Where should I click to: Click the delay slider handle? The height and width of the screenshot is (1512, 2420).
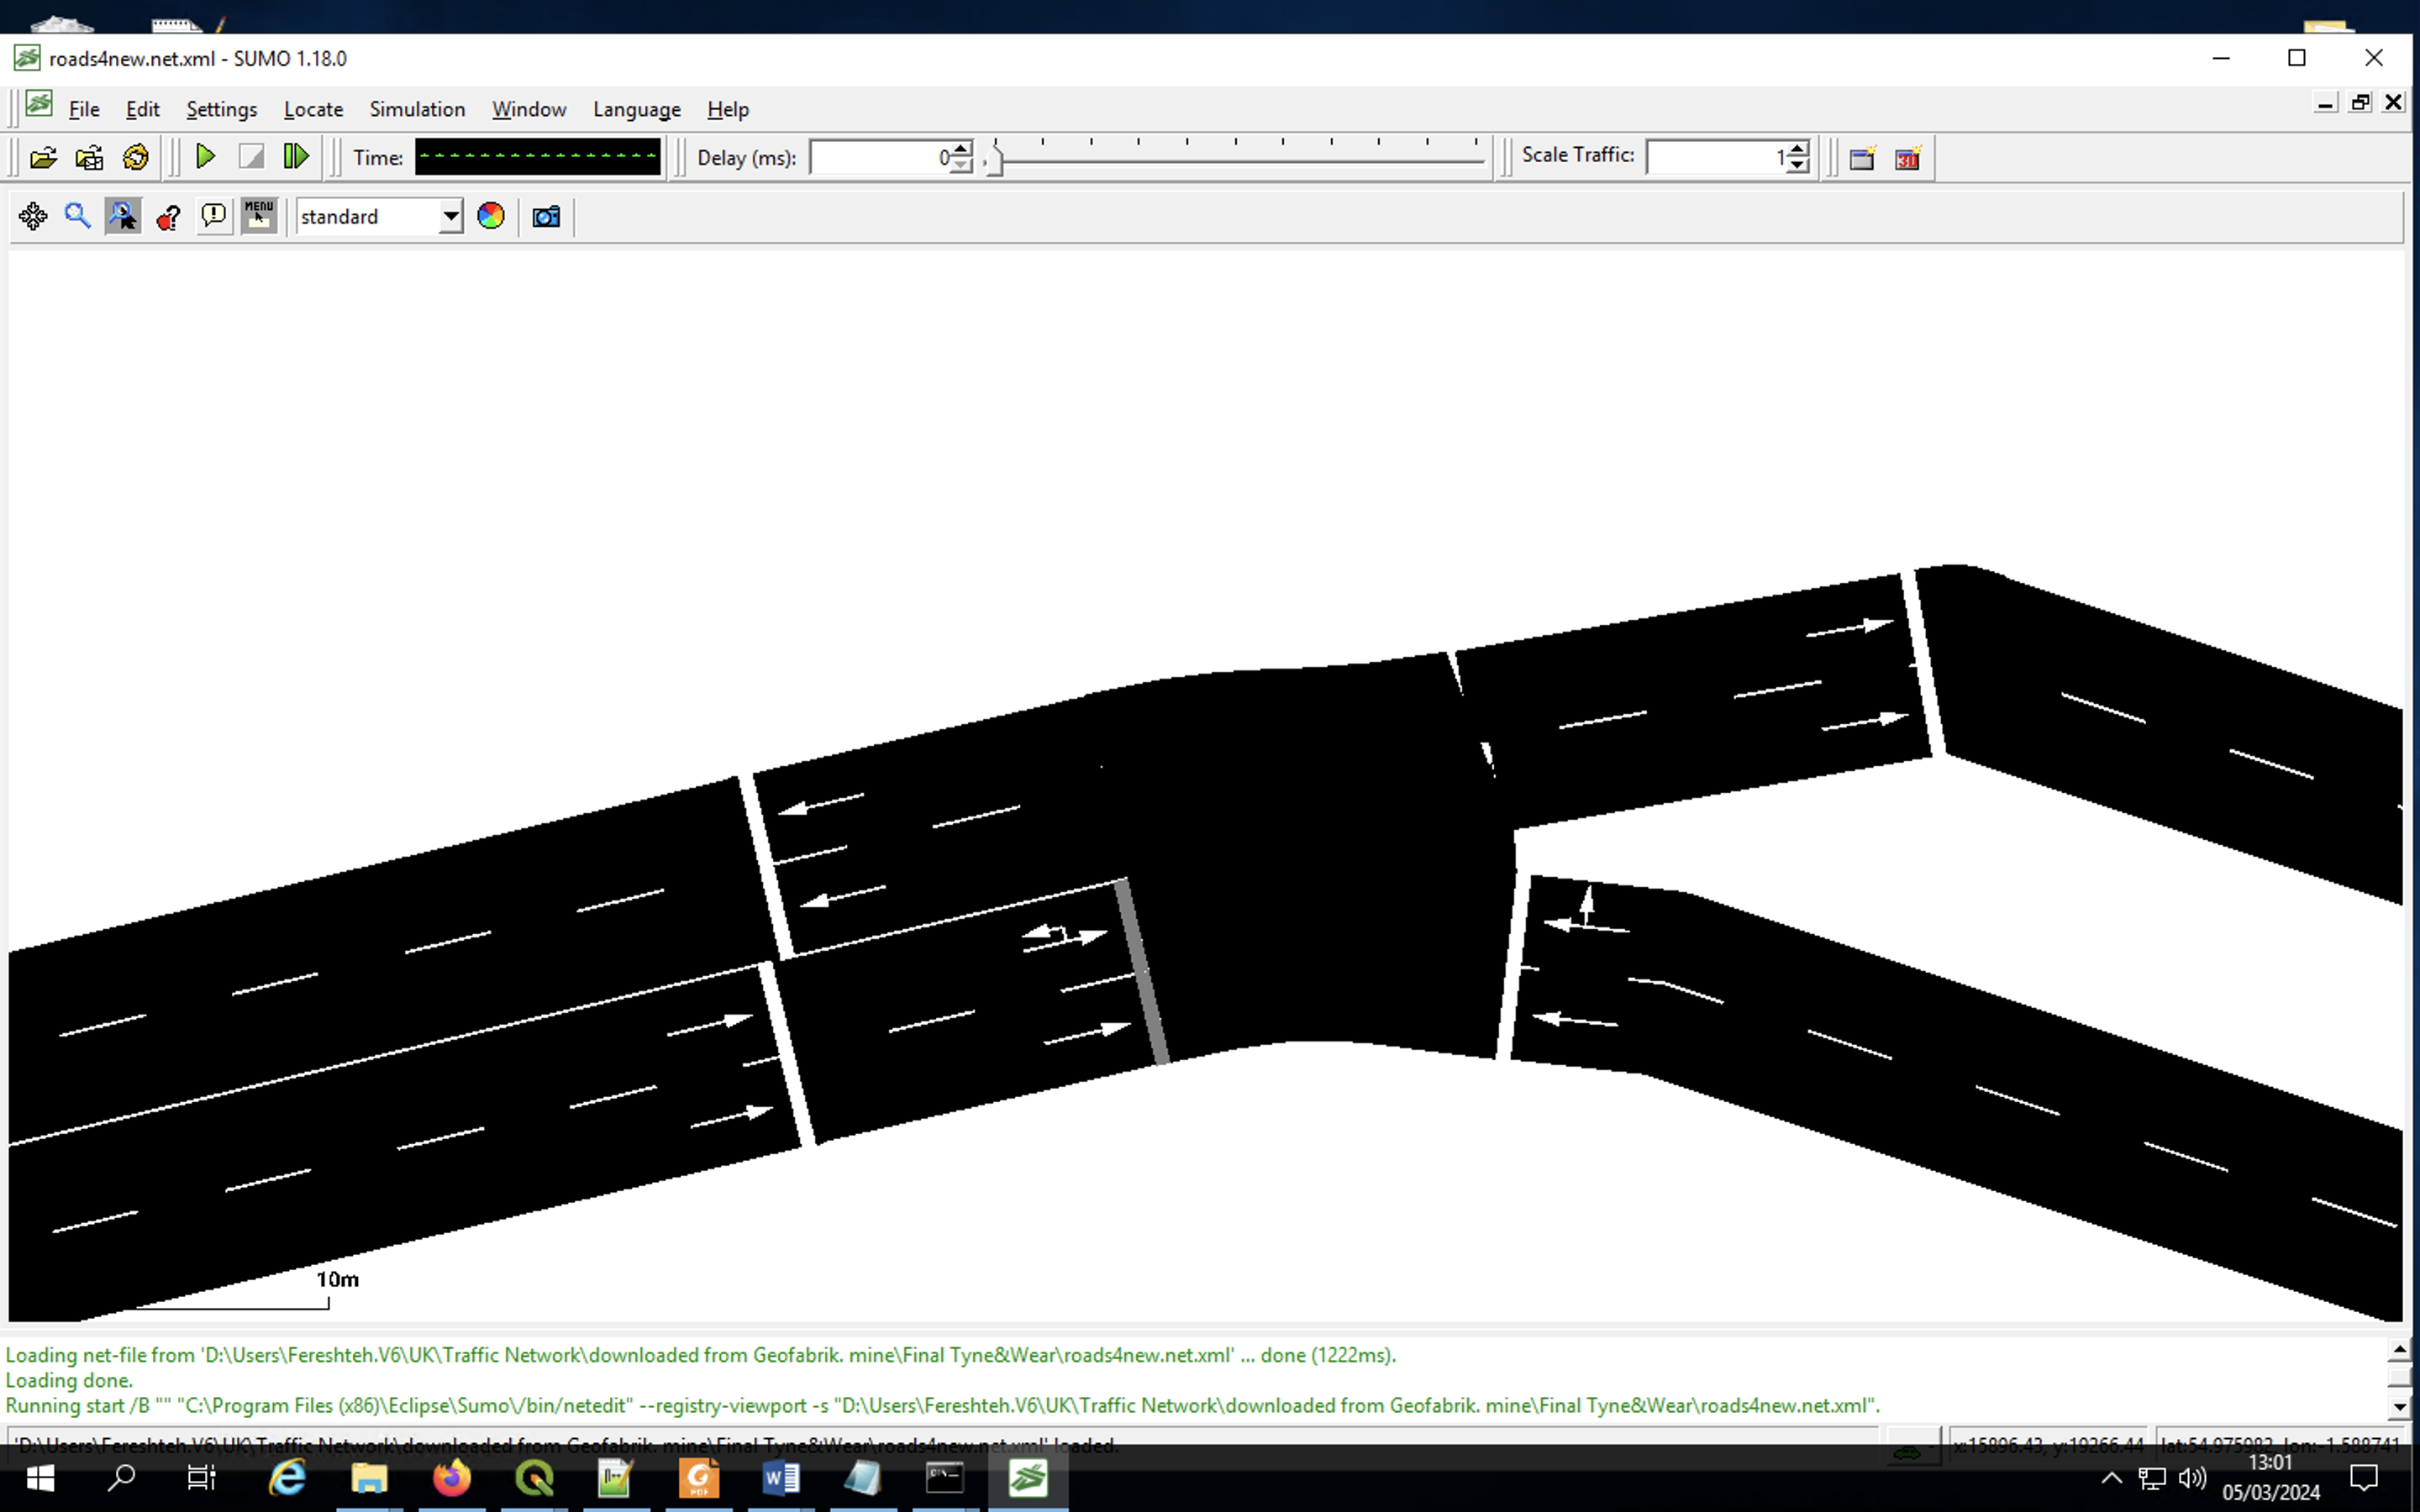pos(993,161)
